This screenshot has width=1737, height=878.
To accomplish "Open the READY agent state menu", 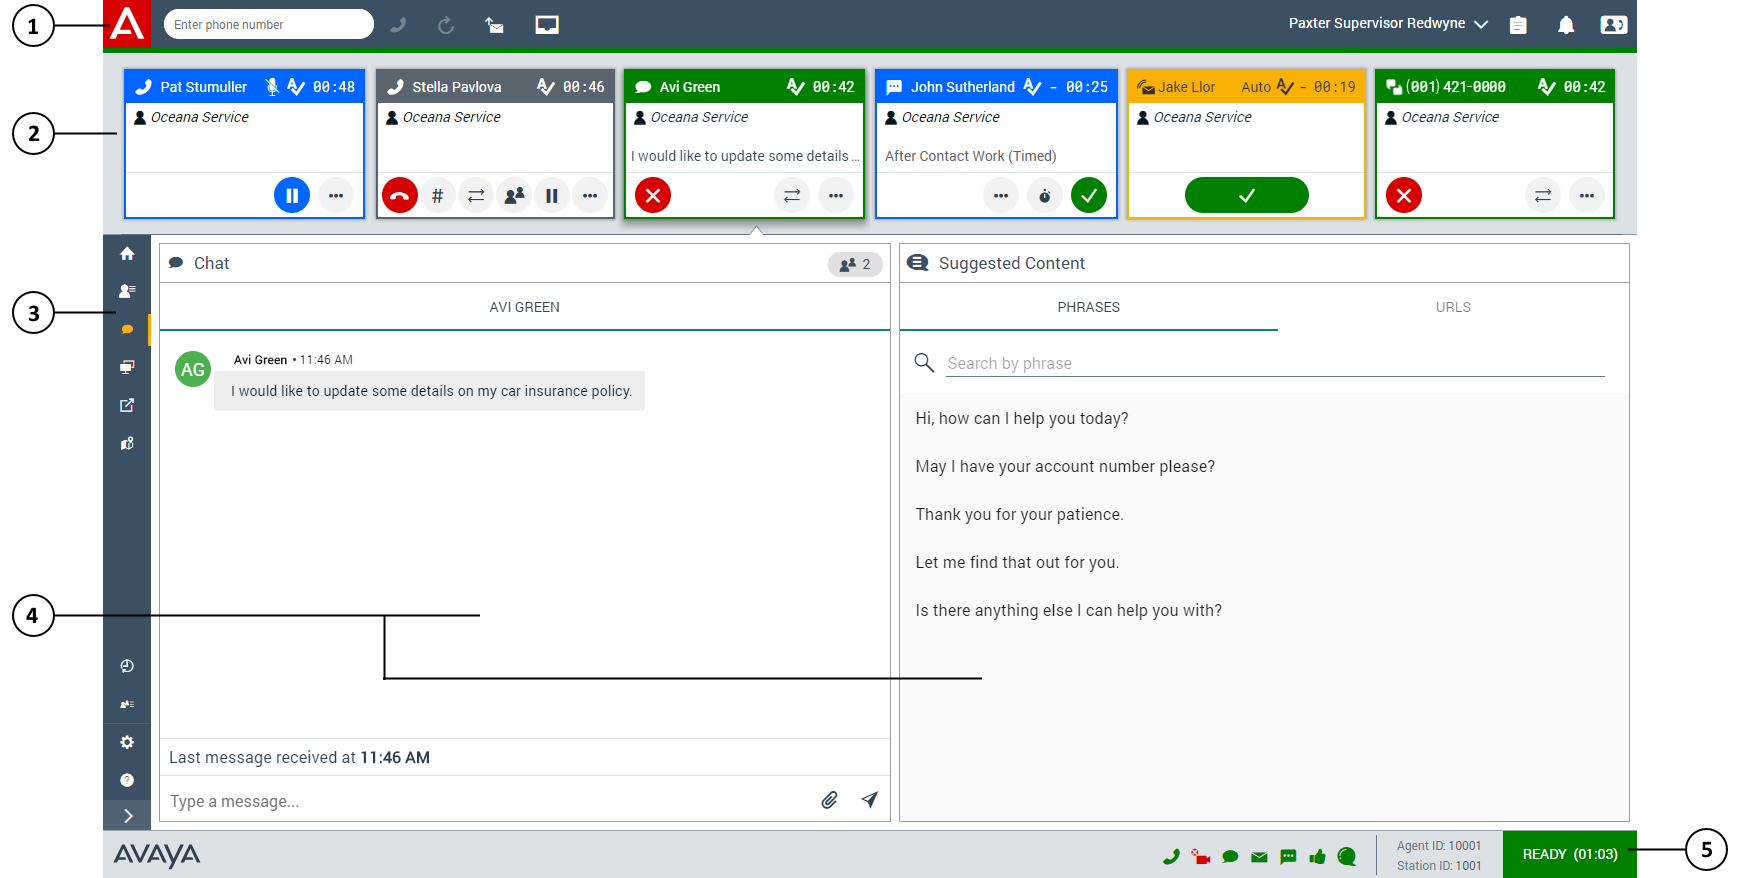I will point(1569,855).
